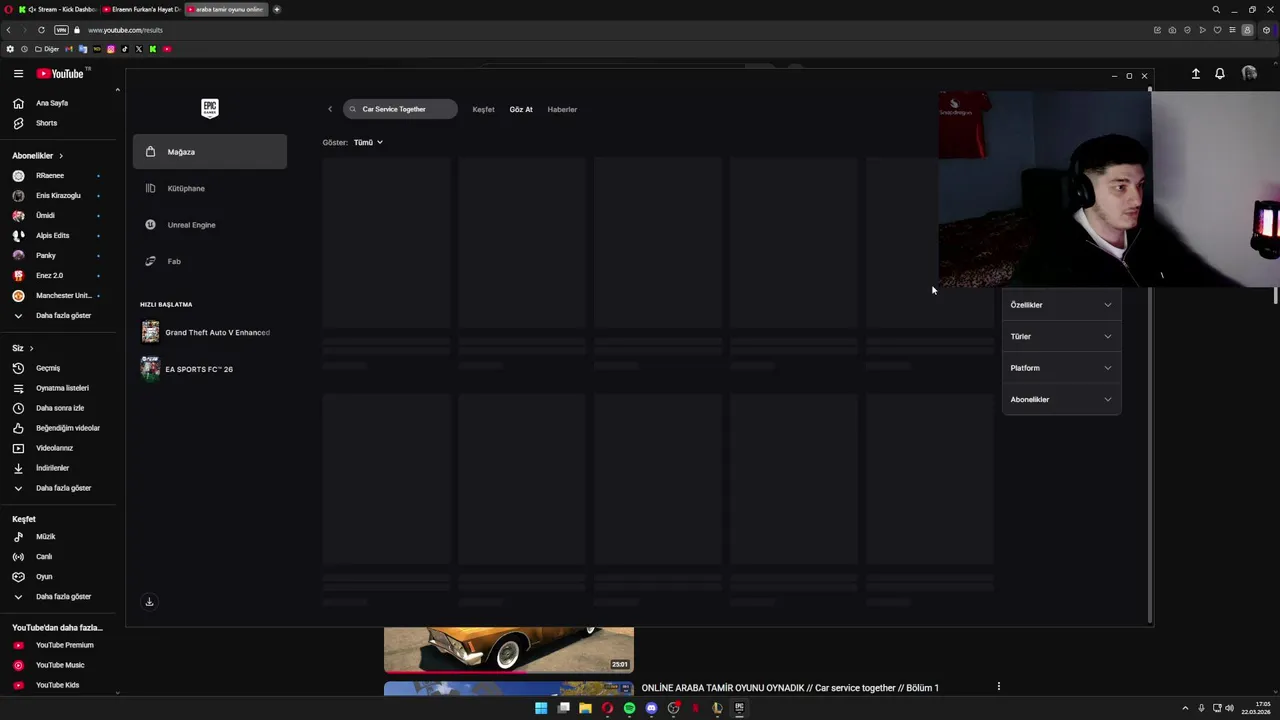1280x720 pixels.
Task: Switch to the Kick Dashboard Stream tab
Action: point(56,9)
